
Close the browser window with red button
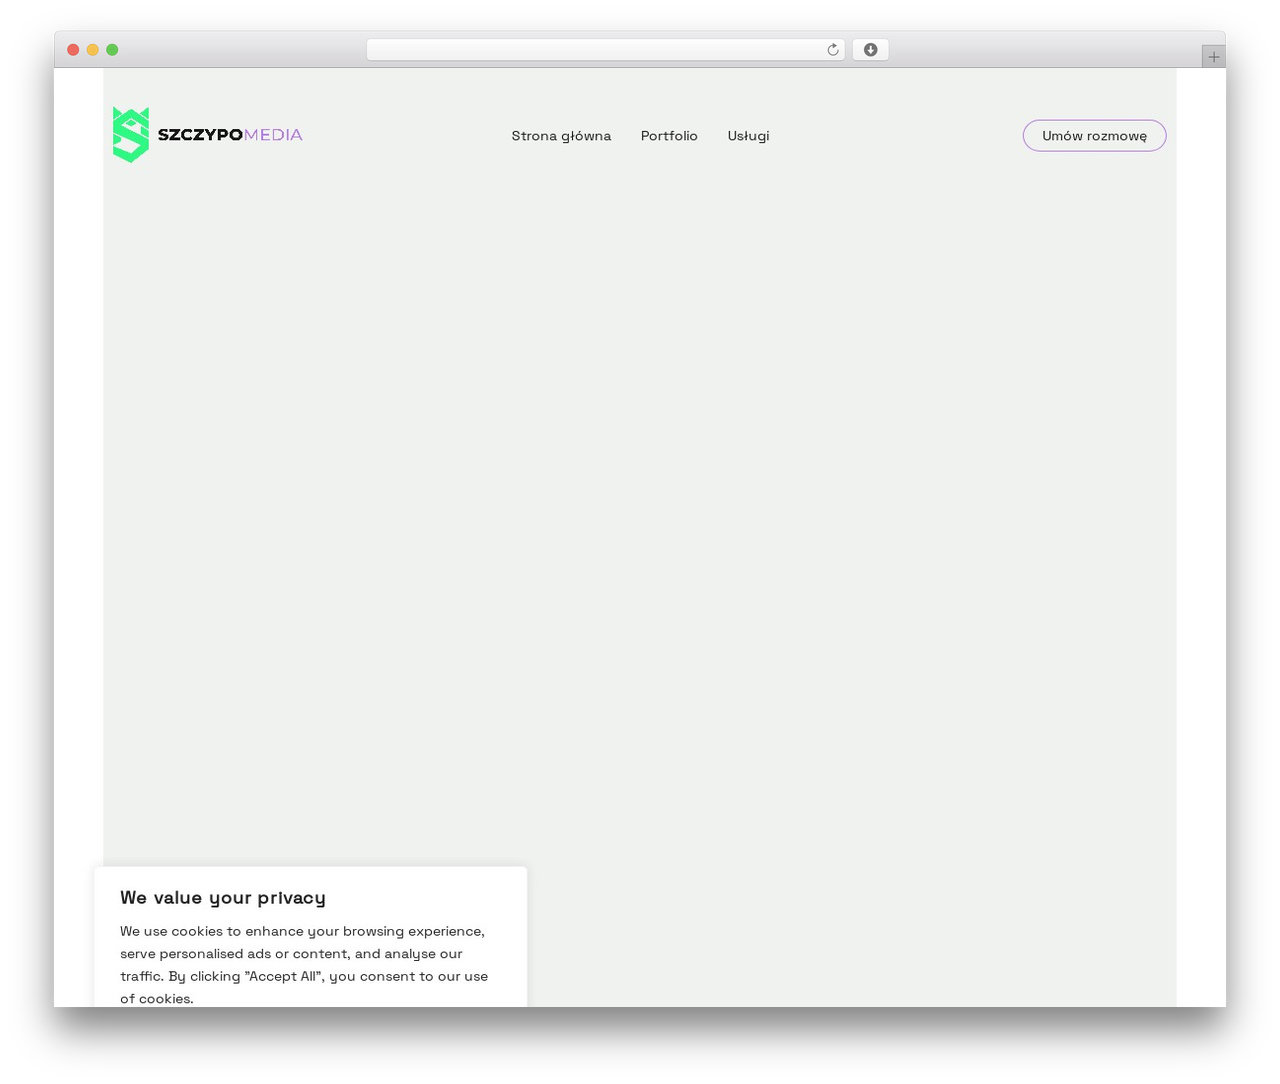click(x=73, y=50)
